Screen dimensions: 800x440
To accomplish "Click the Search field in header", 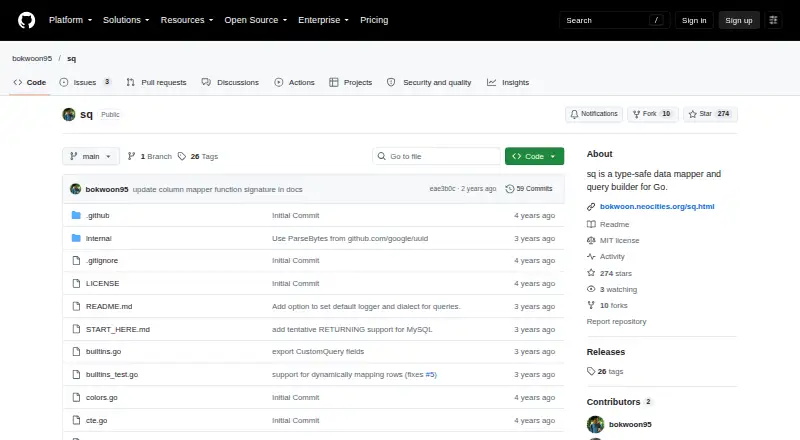I will [614, 20].
